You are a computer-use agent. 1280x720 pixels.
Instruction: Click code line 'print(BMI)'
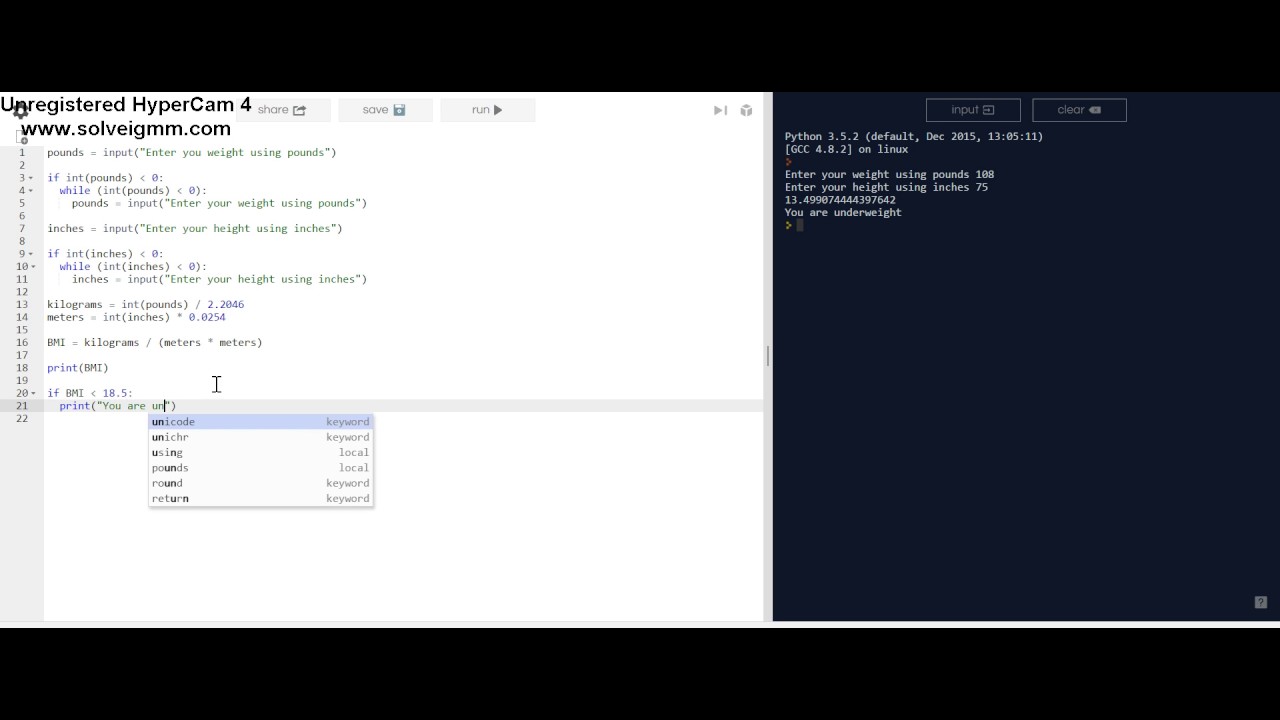click(77, 368)
